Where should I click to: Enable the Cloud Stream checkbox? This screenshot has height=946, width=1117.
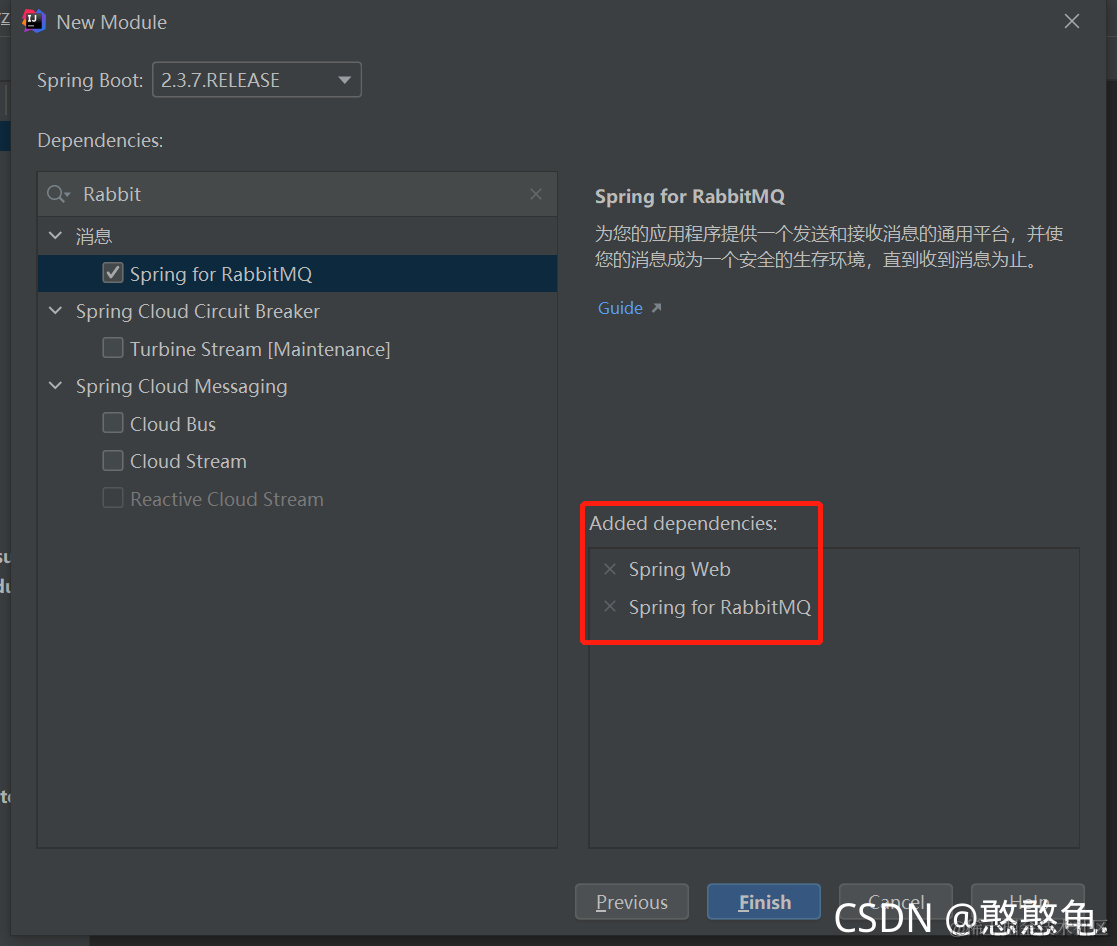click(x=113, y=461)
